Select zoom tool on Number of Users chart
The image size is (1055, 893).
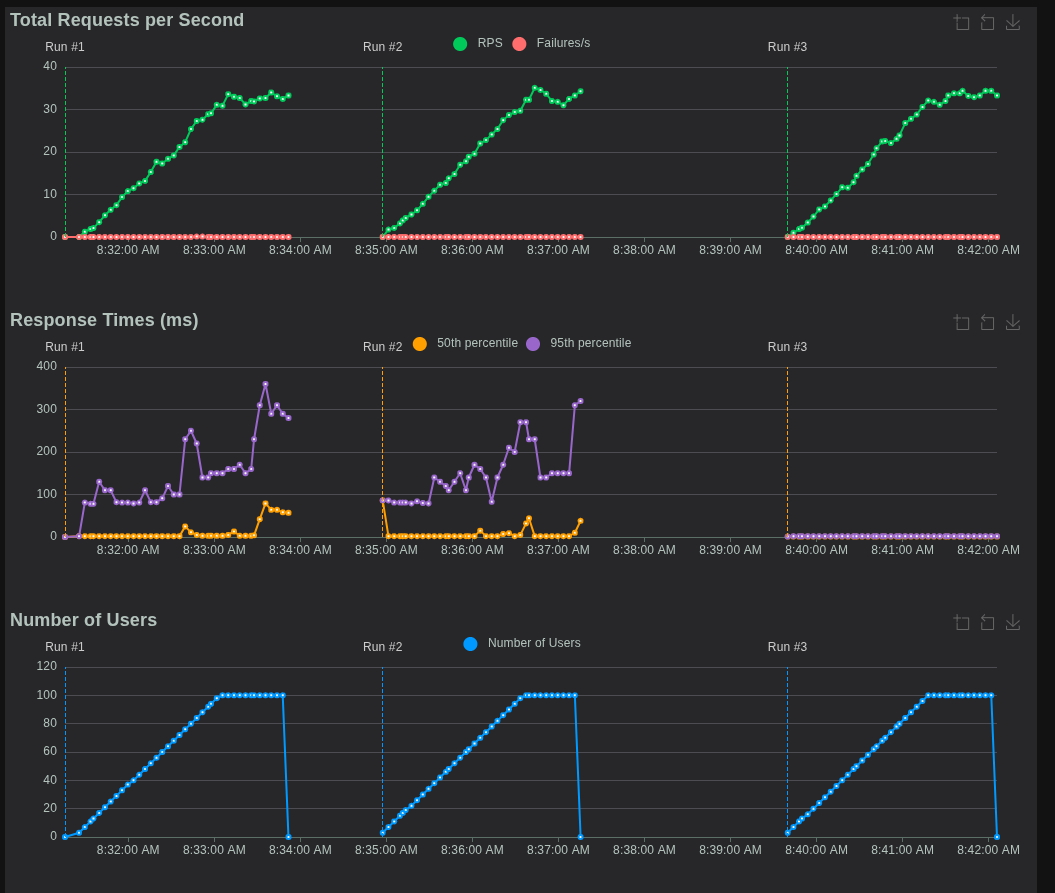(961, 622)
